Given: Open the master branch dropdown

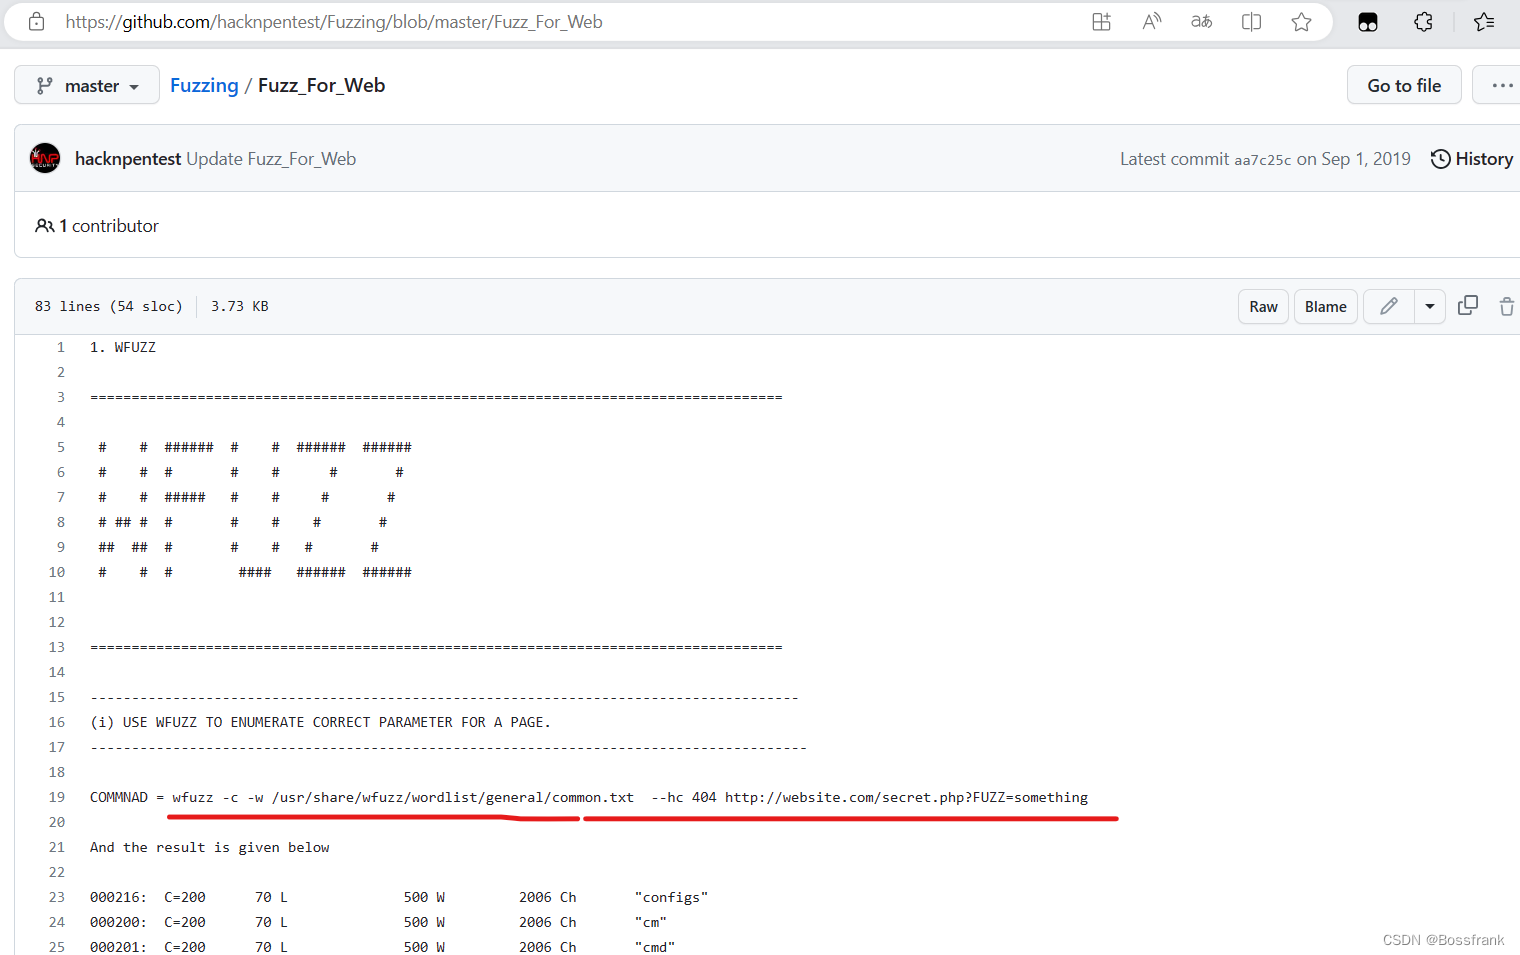Looking at the screenshot, I should pyautogui.click(x=87, y=85).
